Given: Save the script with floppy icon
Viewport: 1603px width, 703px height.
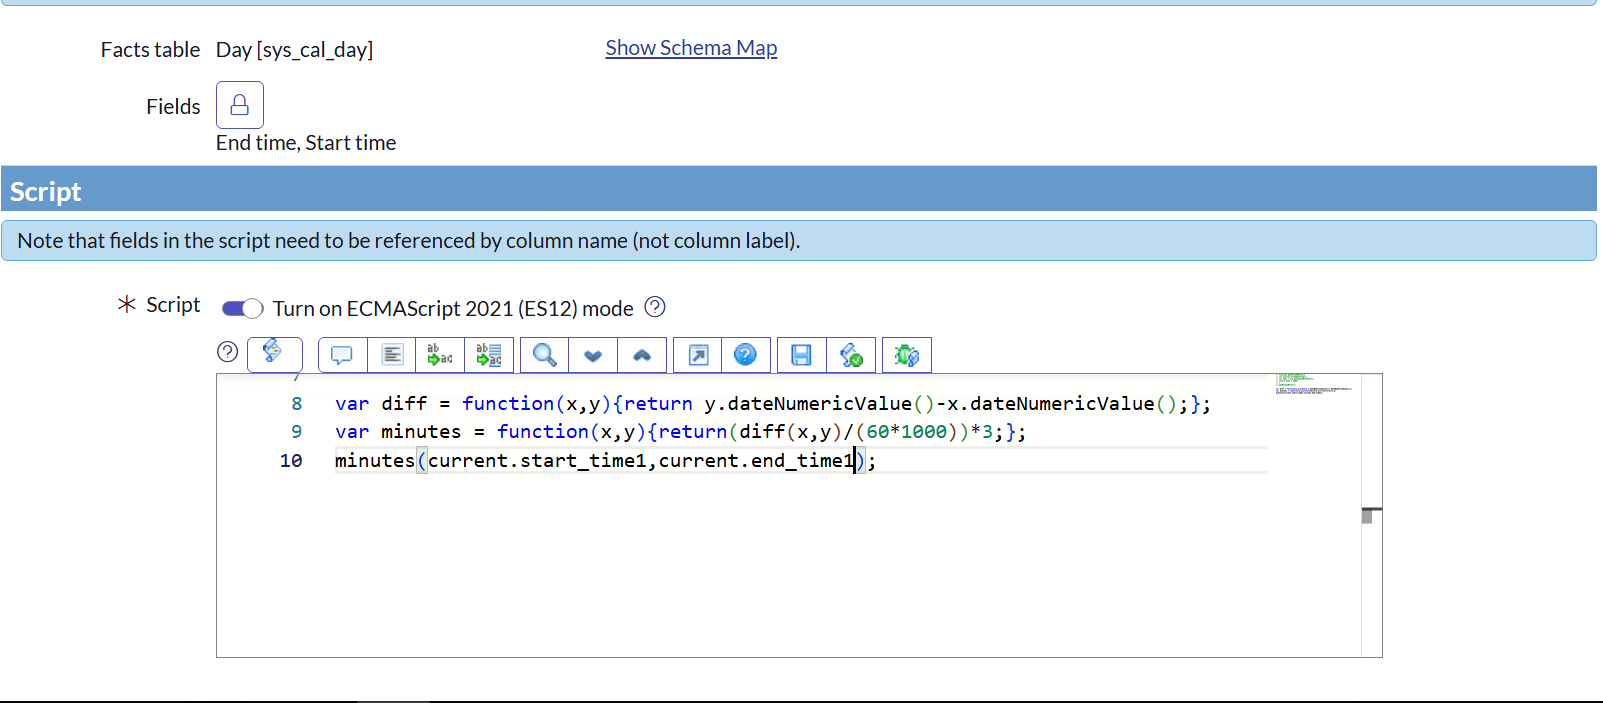Looking at the screenshot, I should (x=801, y=355).
